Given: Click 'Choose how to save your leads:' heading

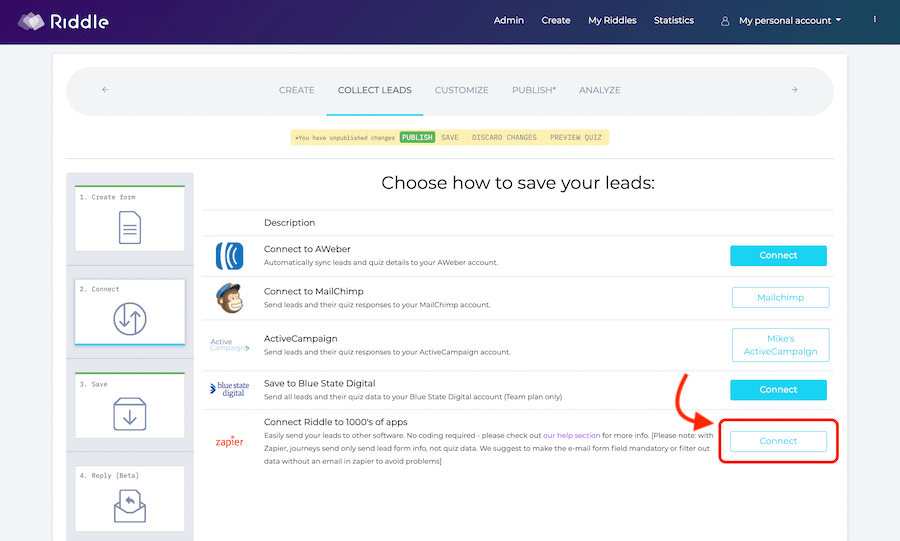Looking at the screenshot, I should pyautogui.click(x=518, y=183).
